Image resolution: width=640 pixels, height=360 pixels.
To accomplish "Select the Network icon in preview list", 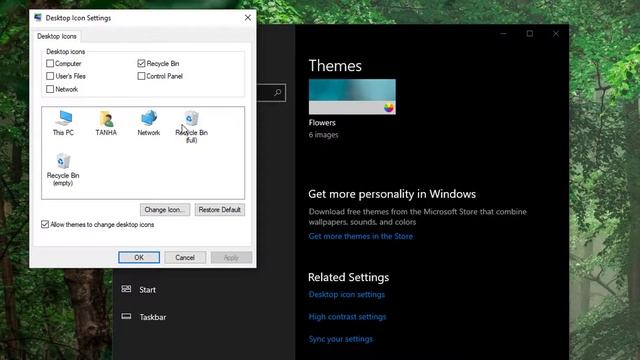I will coord(149,122).
